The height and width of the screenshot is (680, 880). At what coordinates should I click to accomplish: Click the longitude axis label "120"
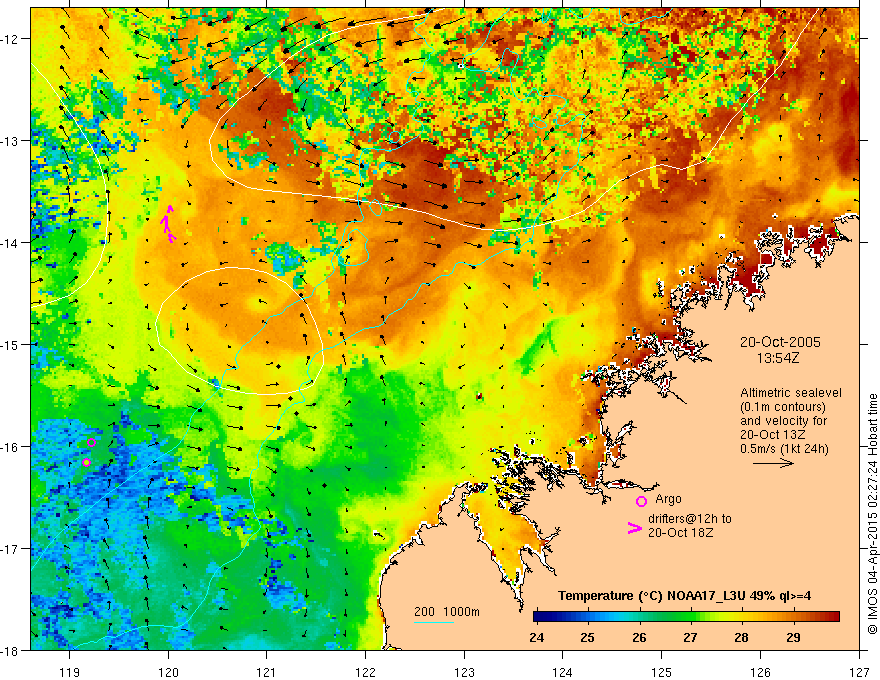tap(168, 672)
